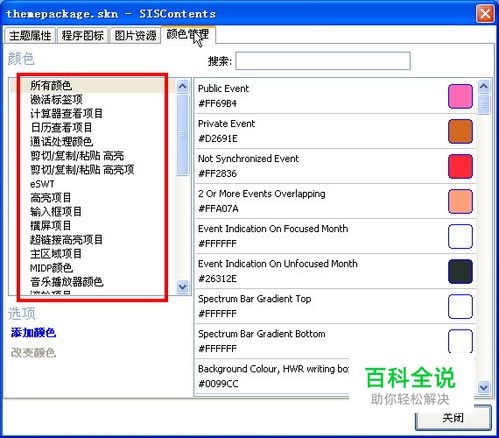Open the 程序图标 tab

point(82,35)
